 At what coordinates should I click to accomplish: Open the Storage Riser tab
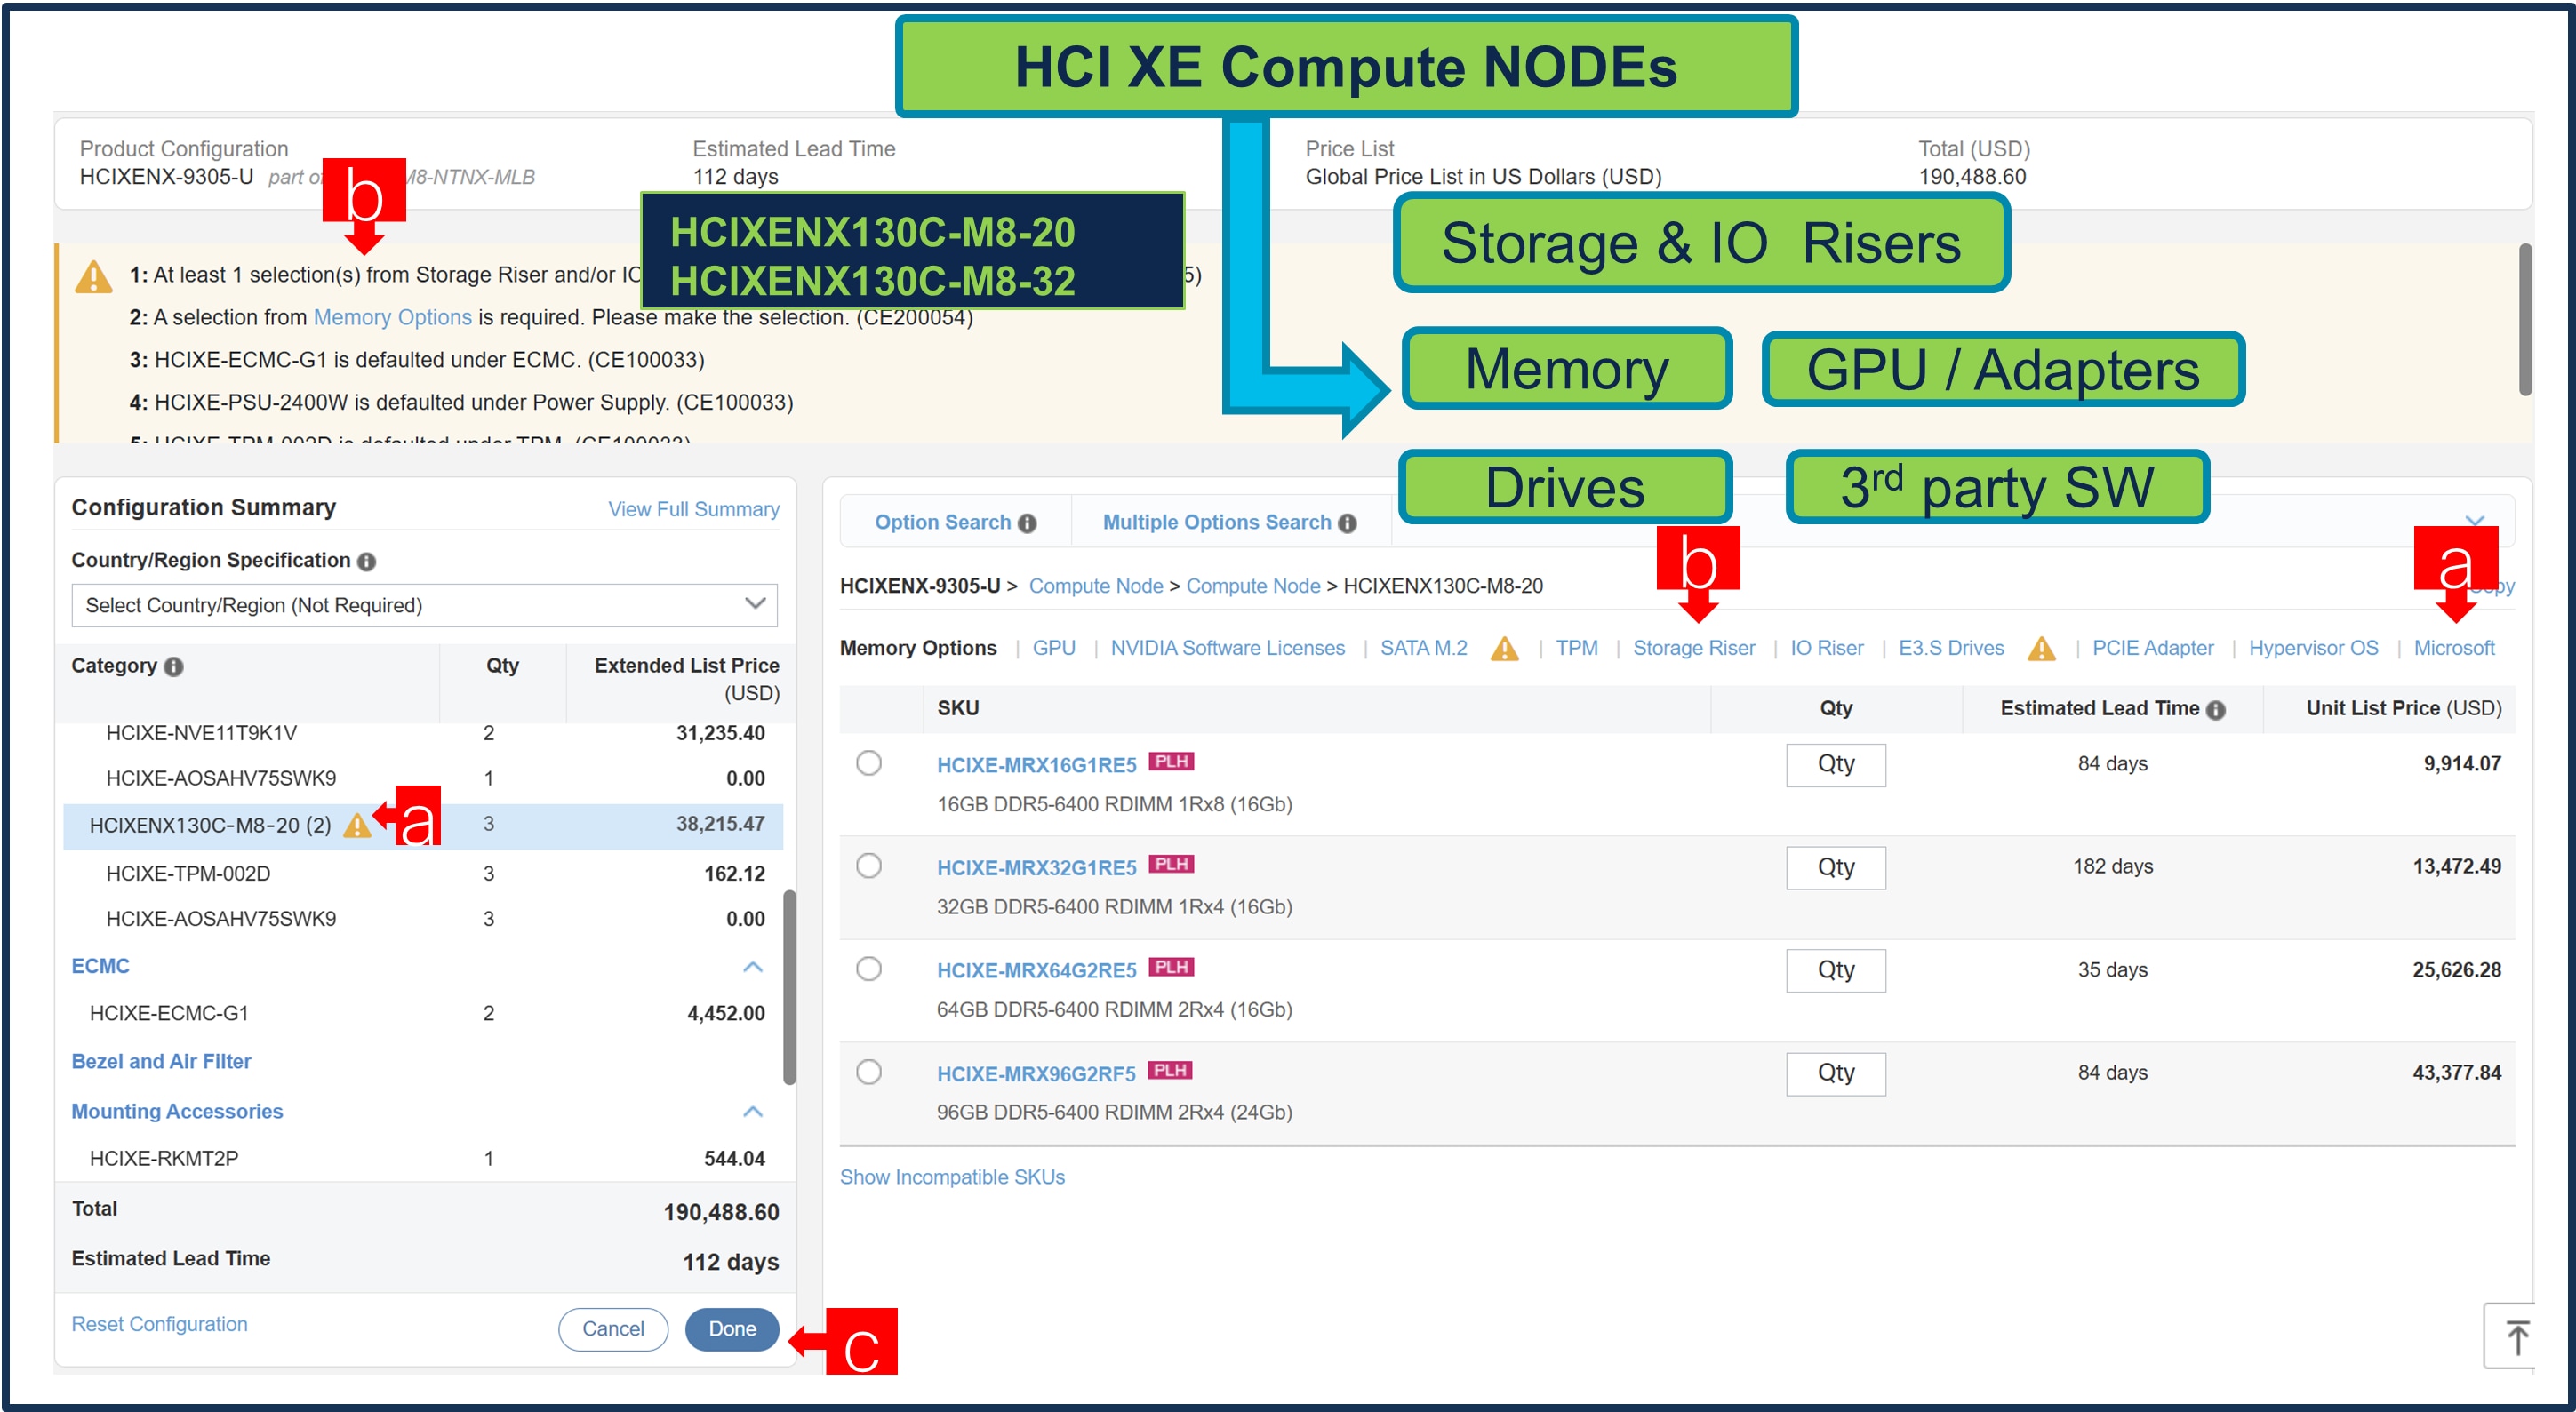(1693, 648)
